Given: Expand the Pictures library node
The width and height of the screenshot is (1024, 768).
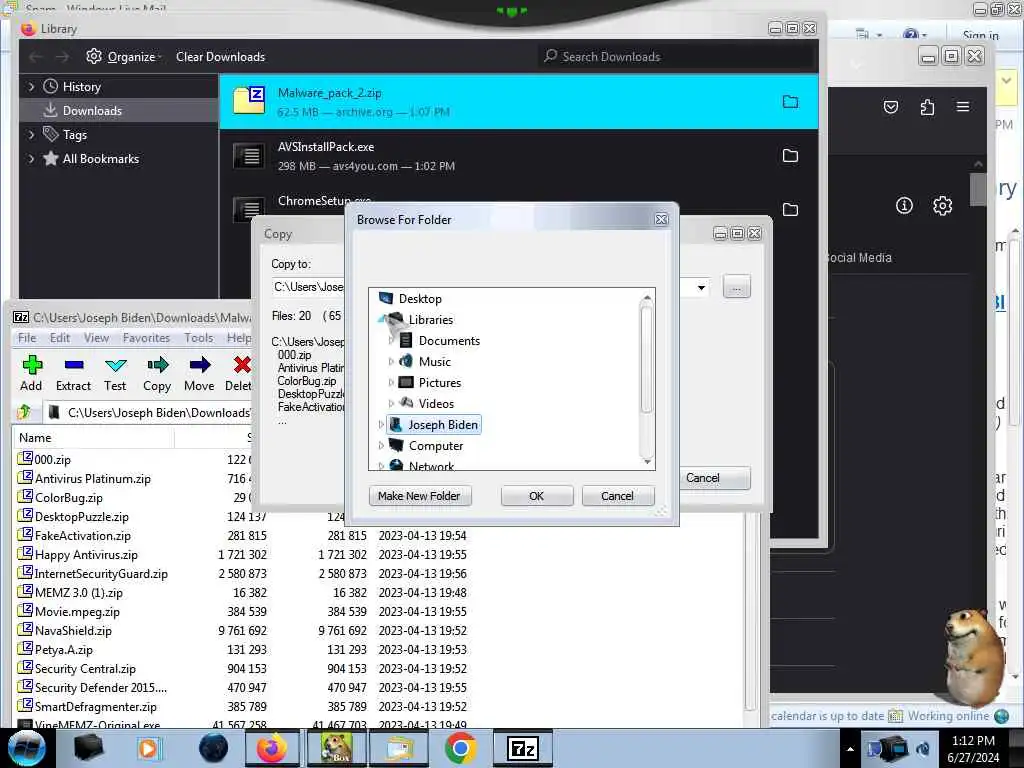Looking at the screenshot, I should pyautogui.click(x=391, y=383).
